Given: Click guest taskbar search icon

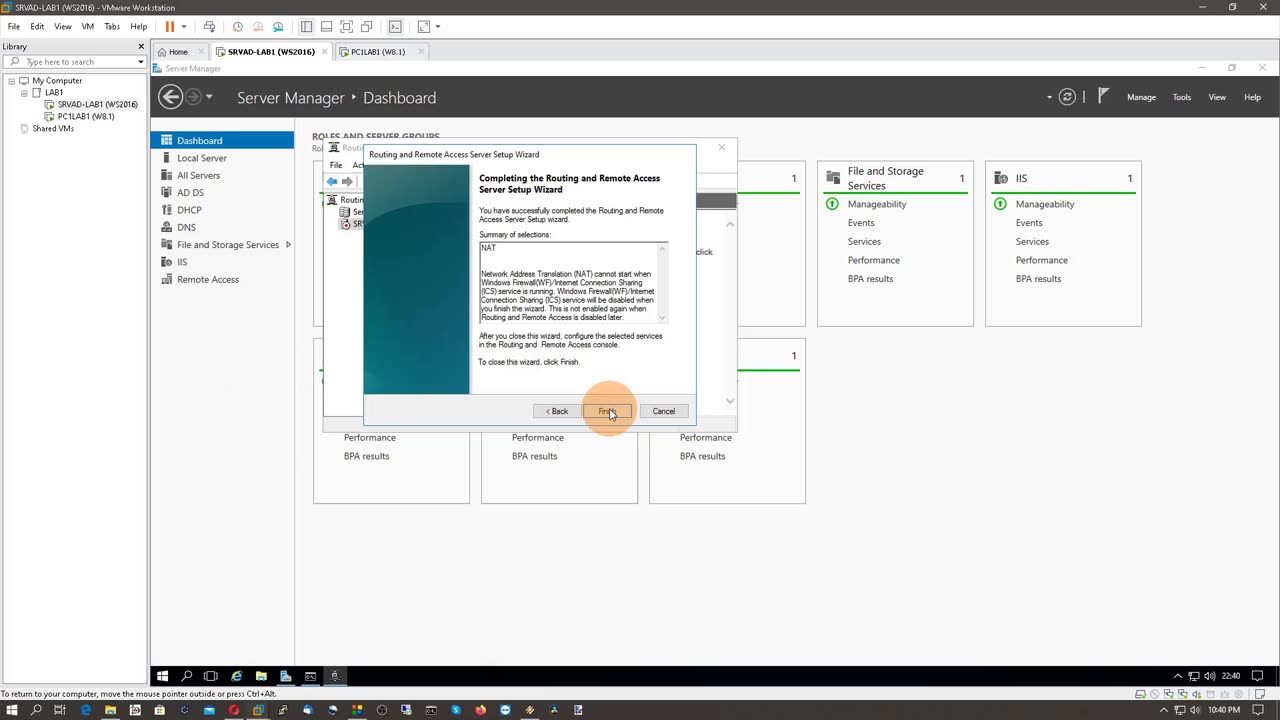Looking at the screenshot, I should [x=186, y=676].
